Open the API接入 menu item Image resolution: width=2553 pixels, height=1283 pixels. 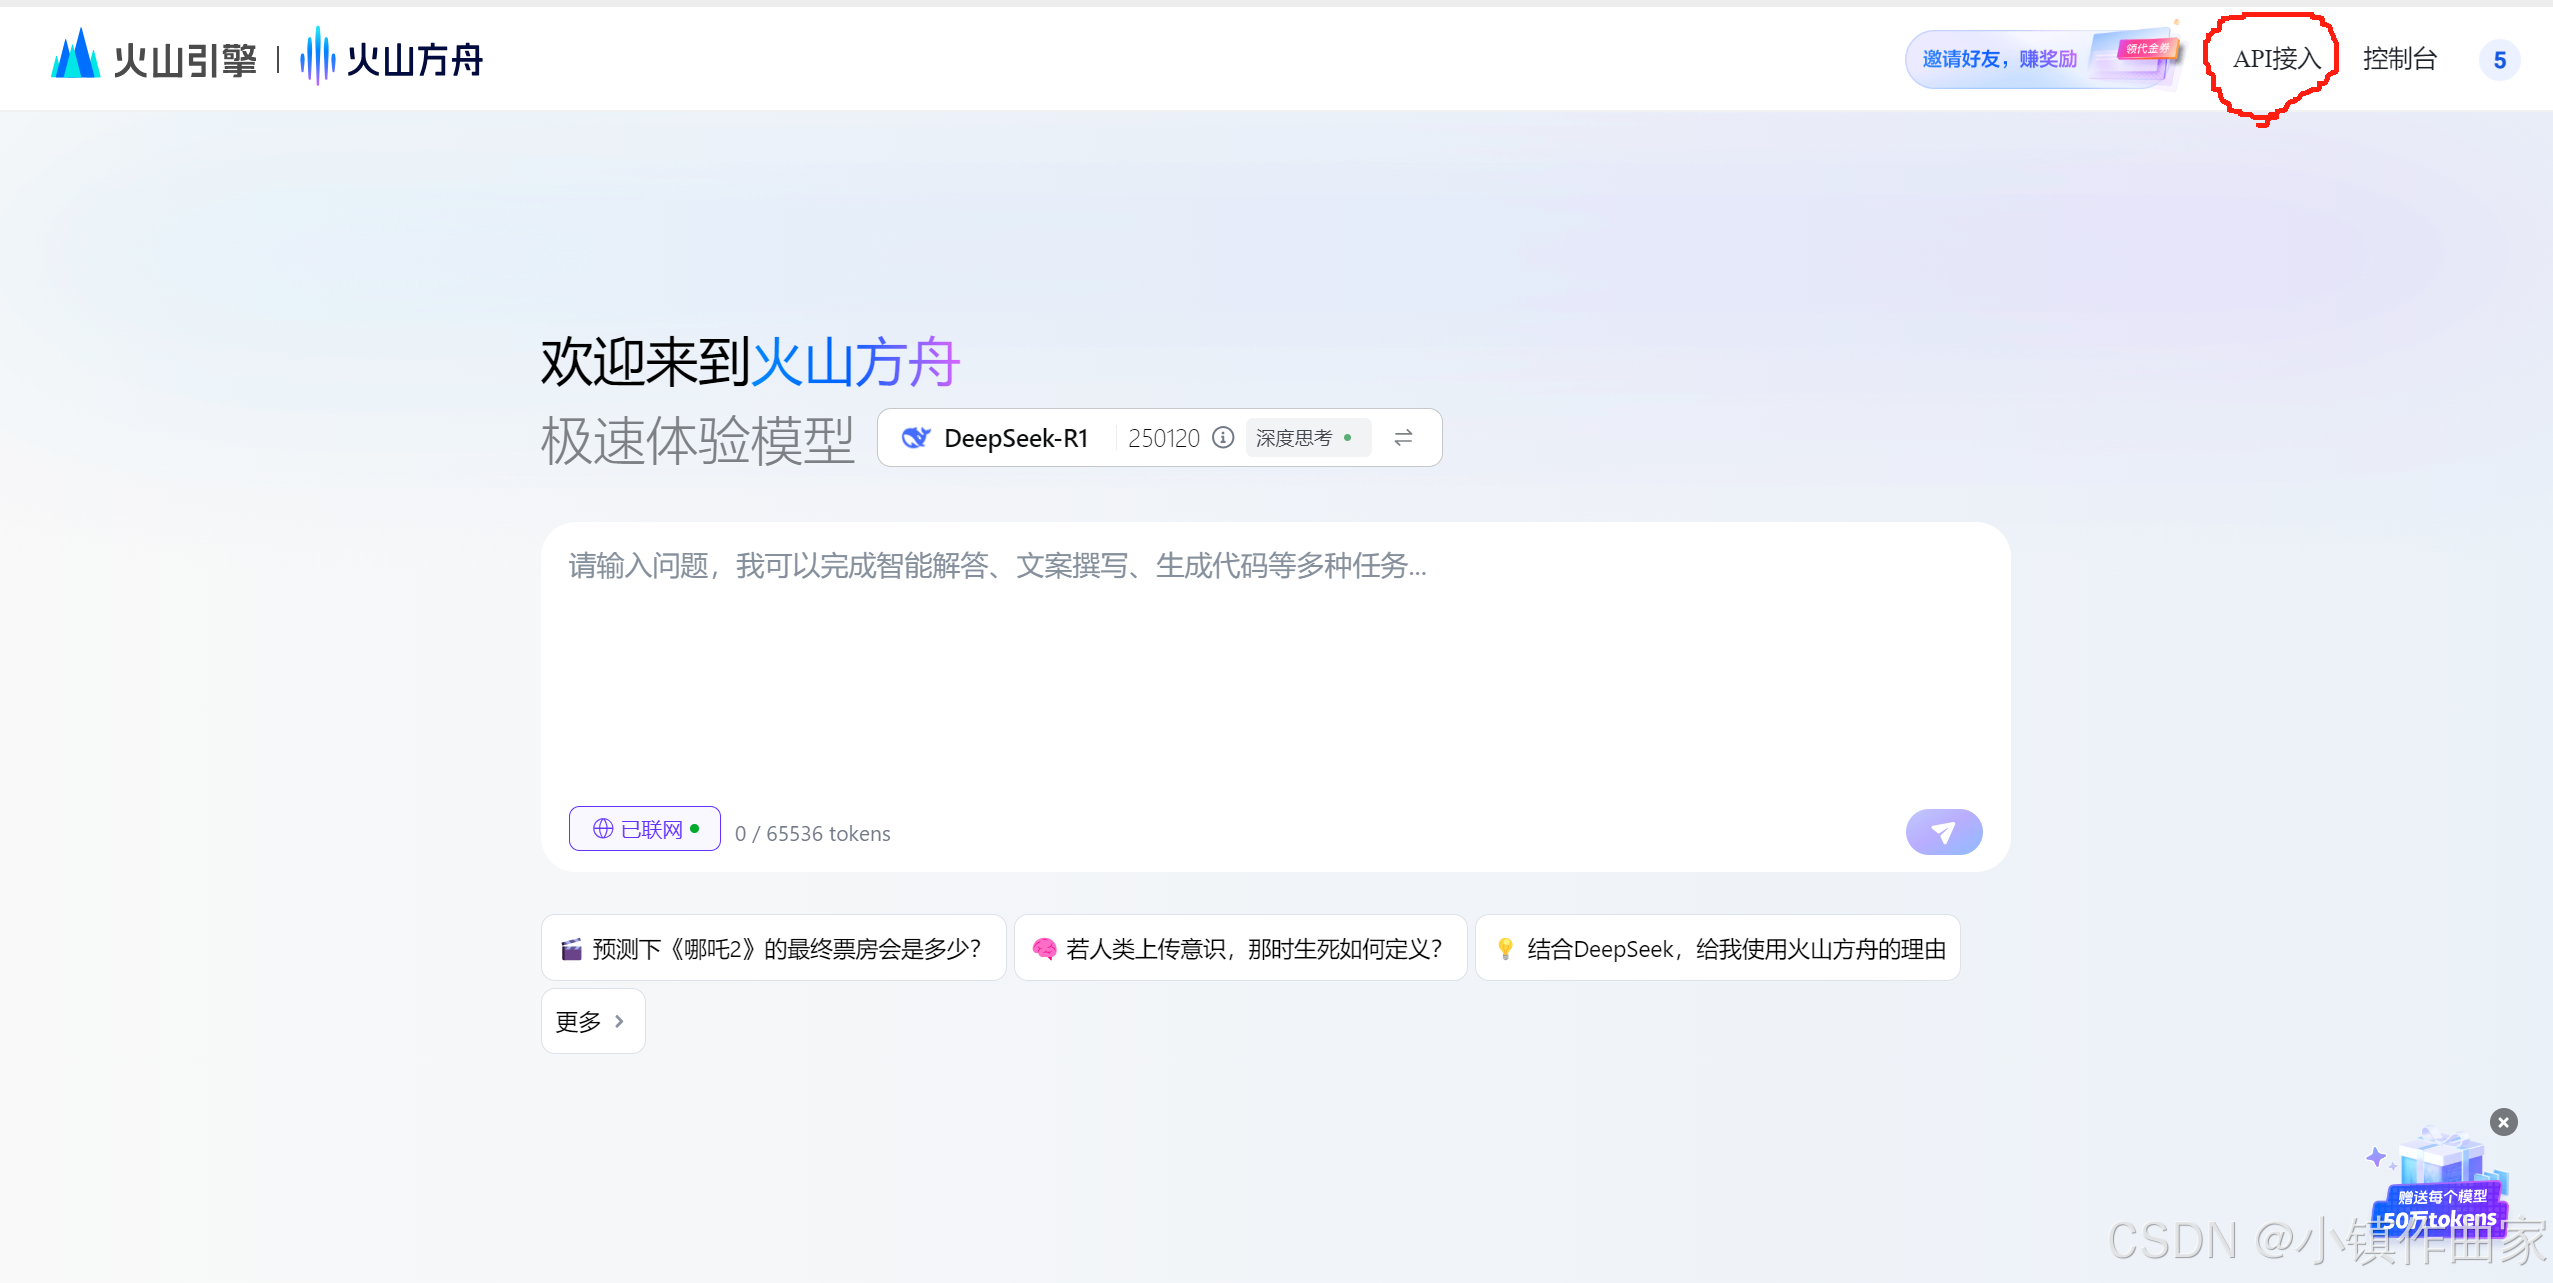coord(2276,59)
